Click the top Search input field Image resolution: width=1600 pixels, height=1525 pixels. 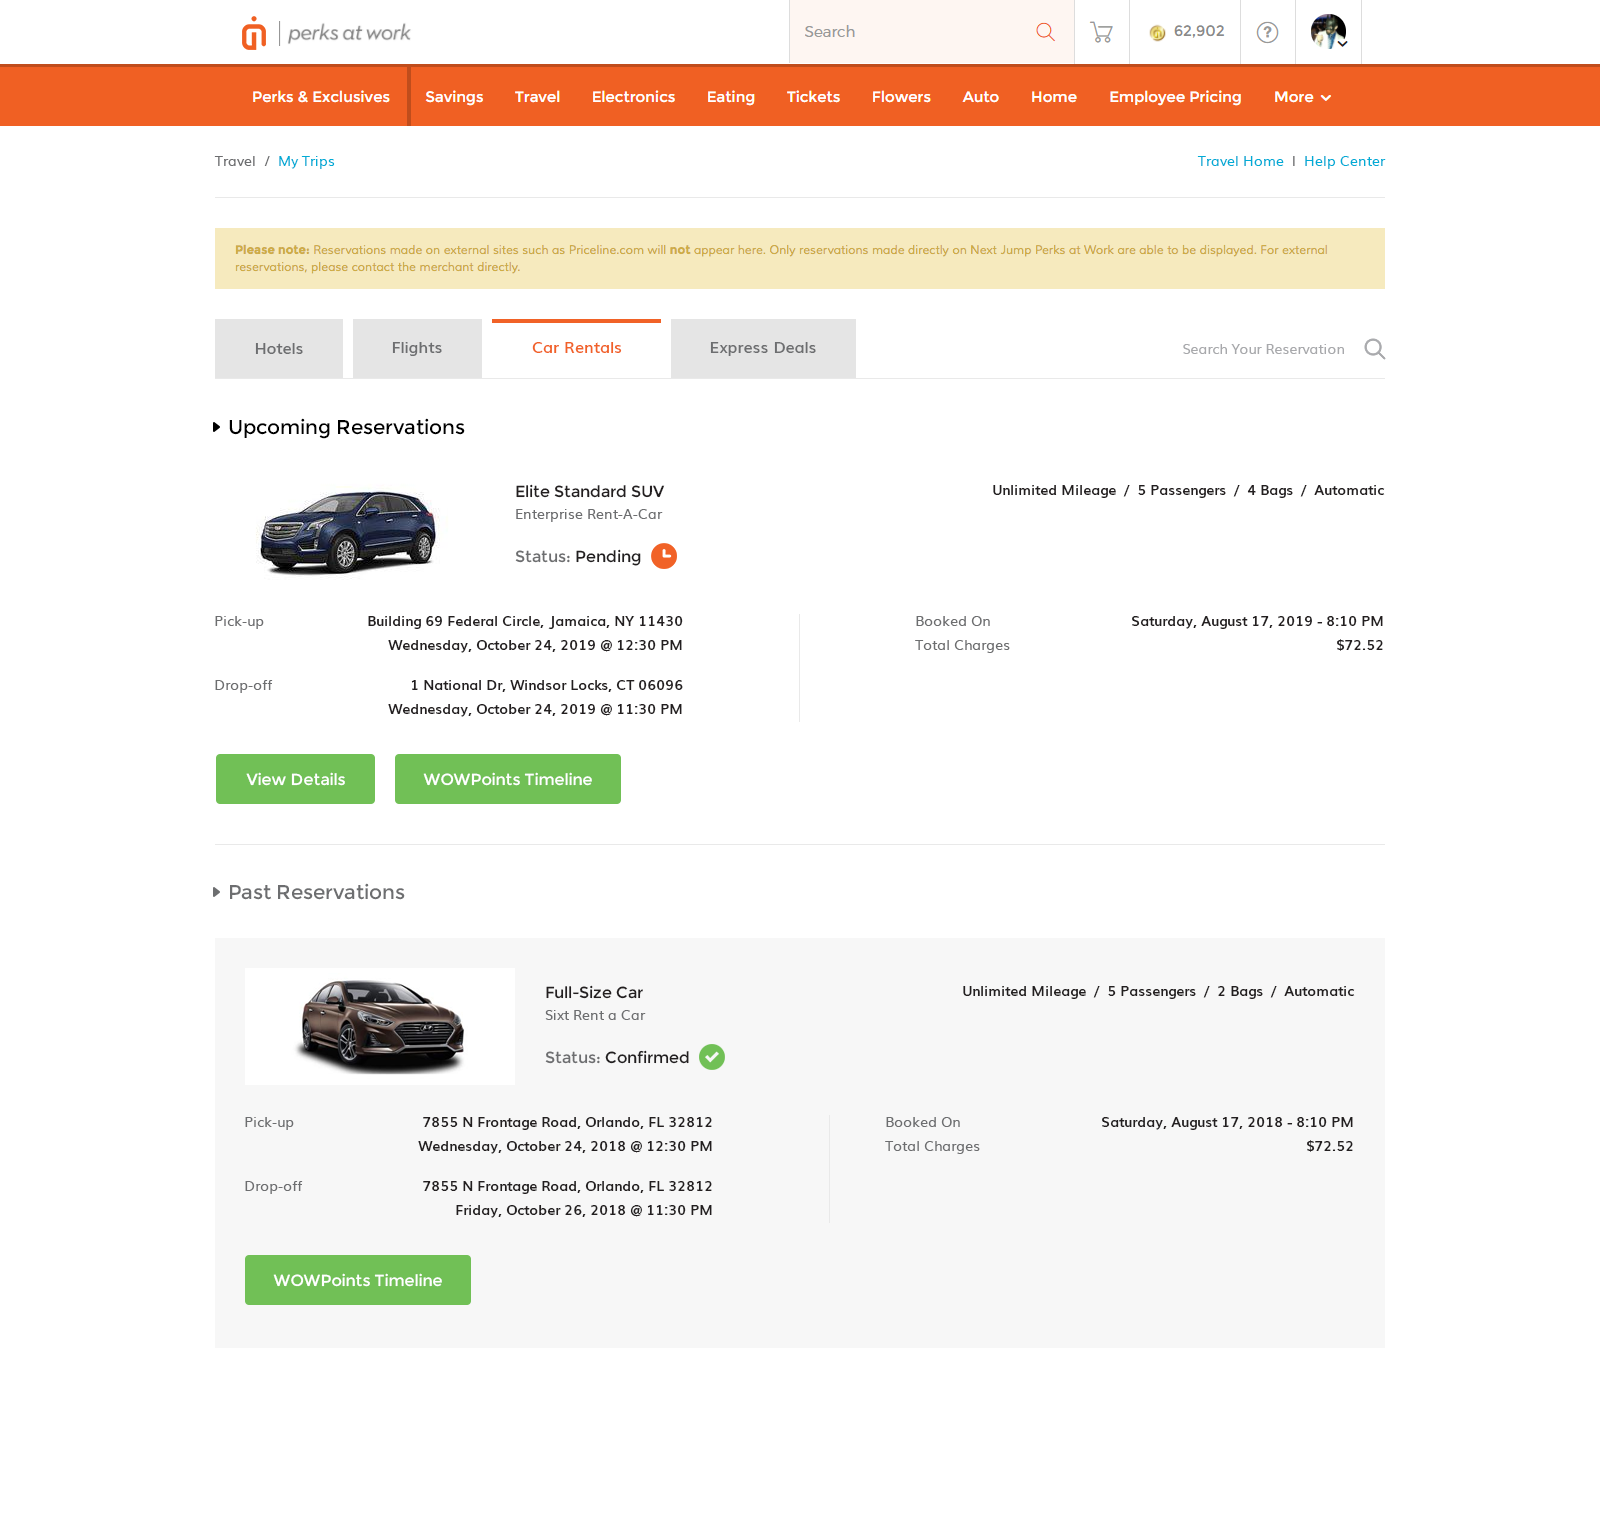pyautogui.click(x=910, y=32)
